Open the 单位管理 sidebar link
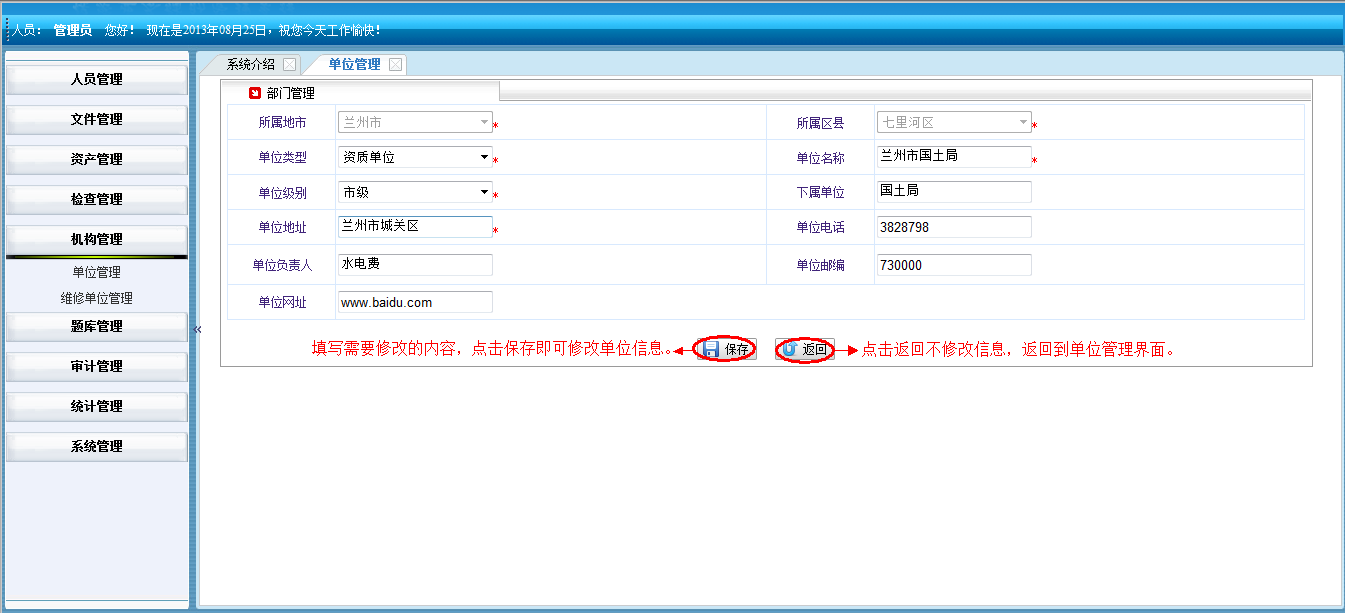 tap(96, 272)
